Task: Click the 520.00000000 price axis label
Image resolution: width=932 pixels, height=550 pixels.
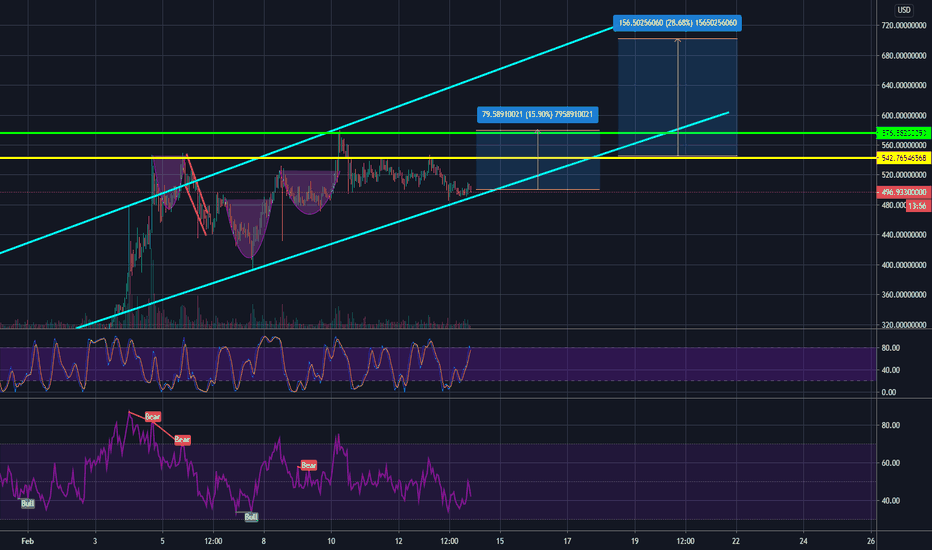Action: click(x=903, y=175)
